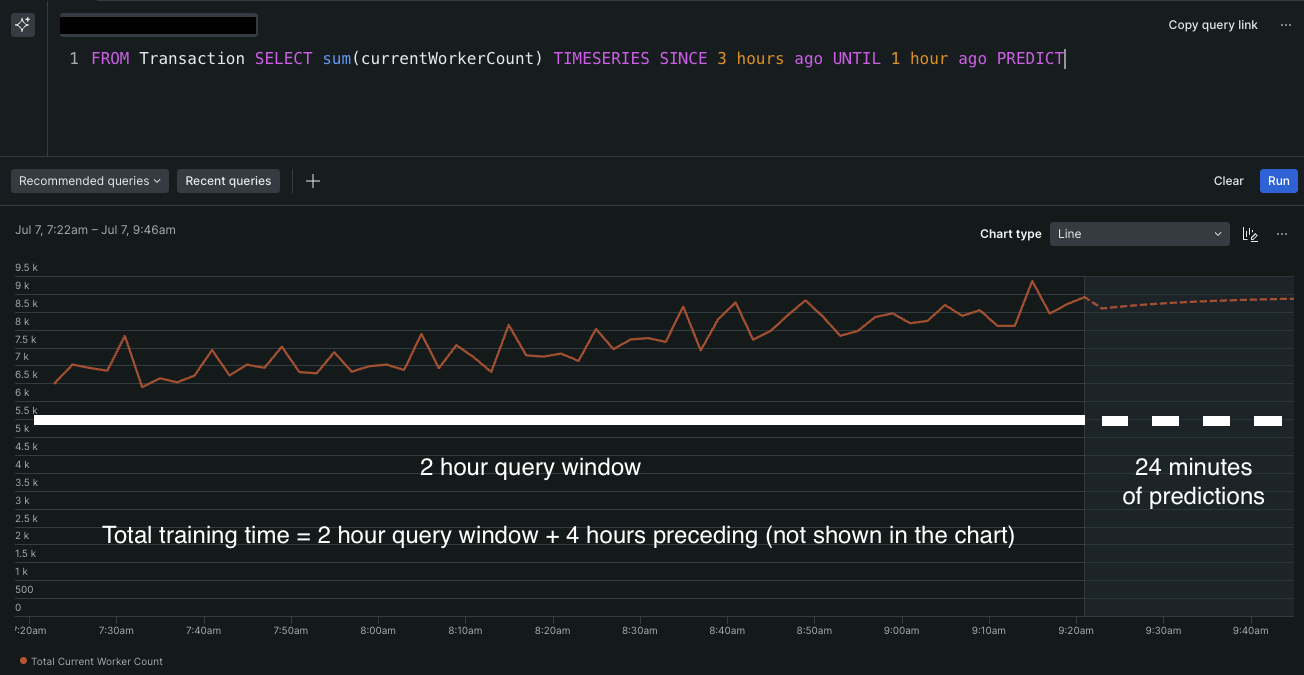Click the PREDICT keyword in the query

(x=1030, y=59)
